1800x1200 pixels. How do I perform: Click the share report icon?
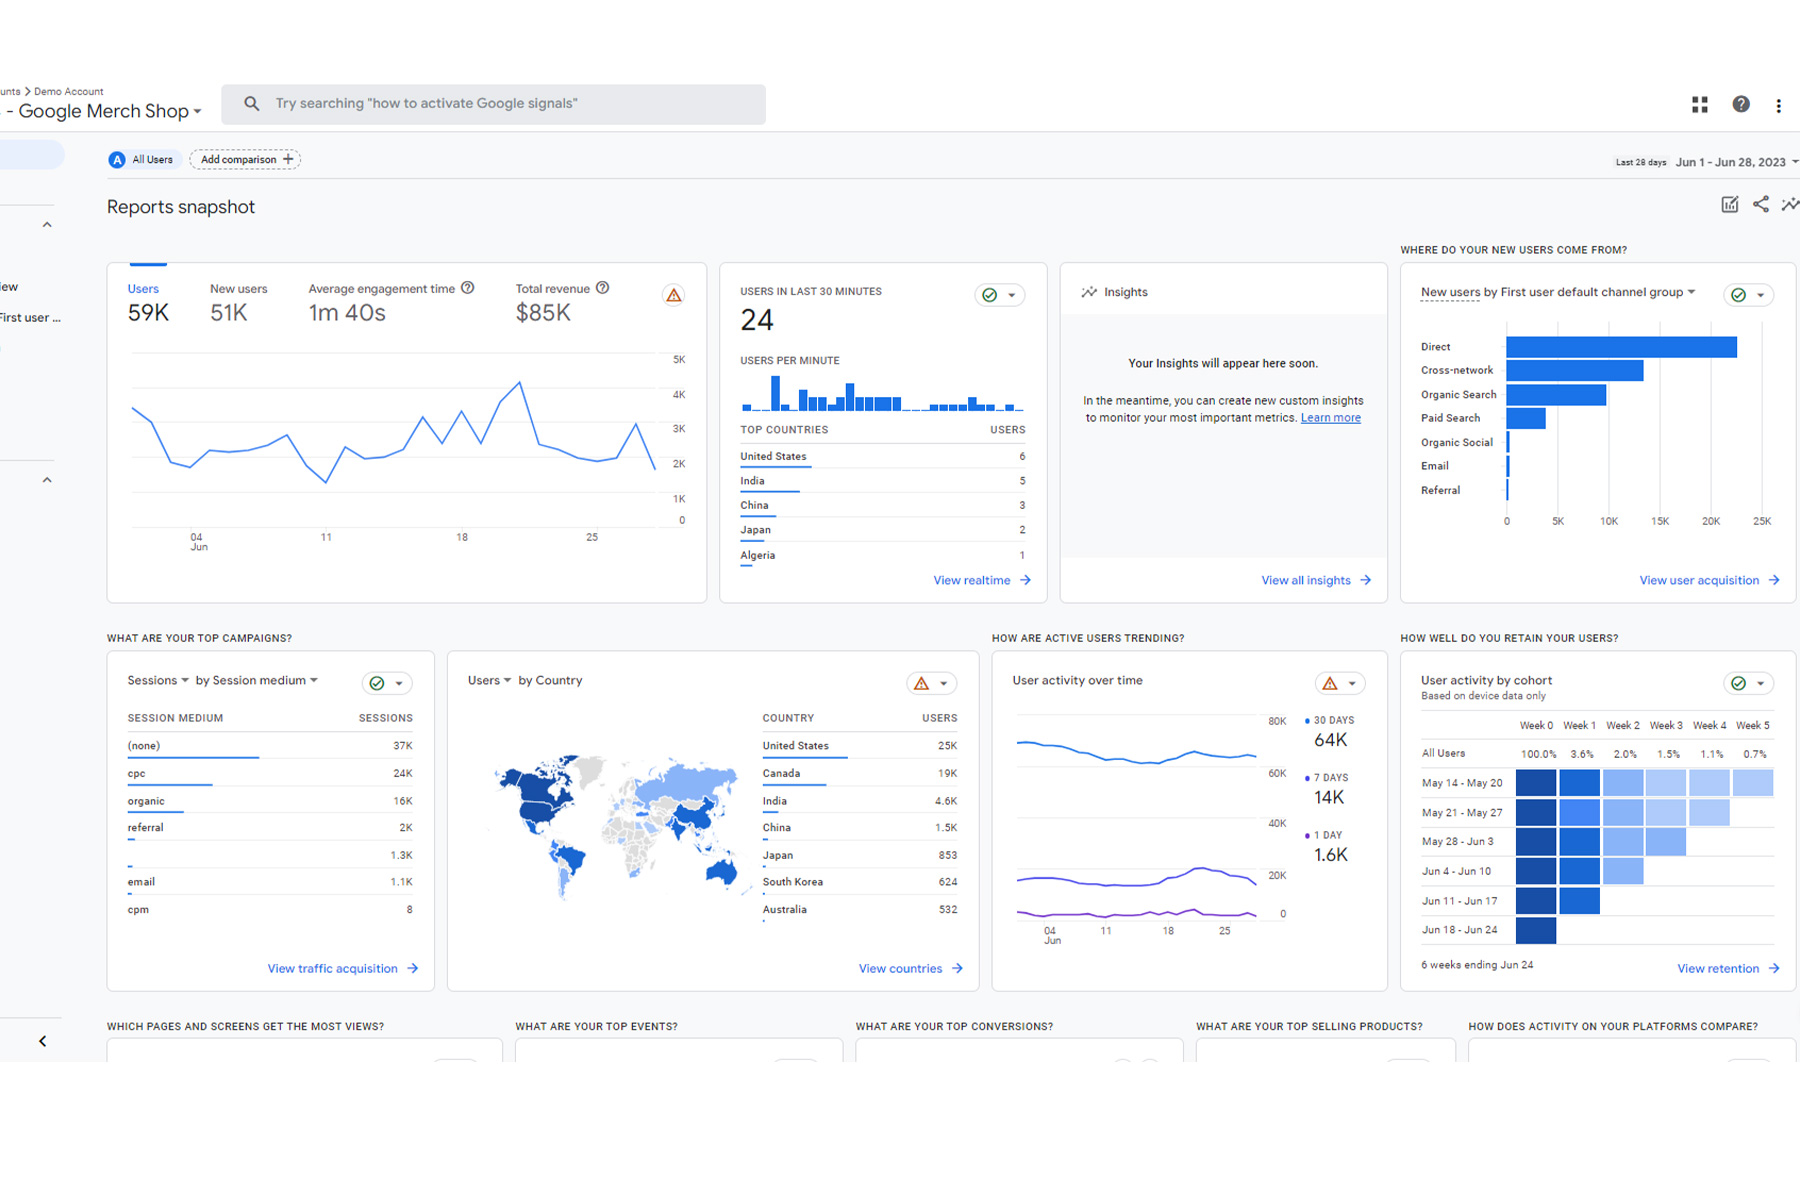(x=1760, y=204)
